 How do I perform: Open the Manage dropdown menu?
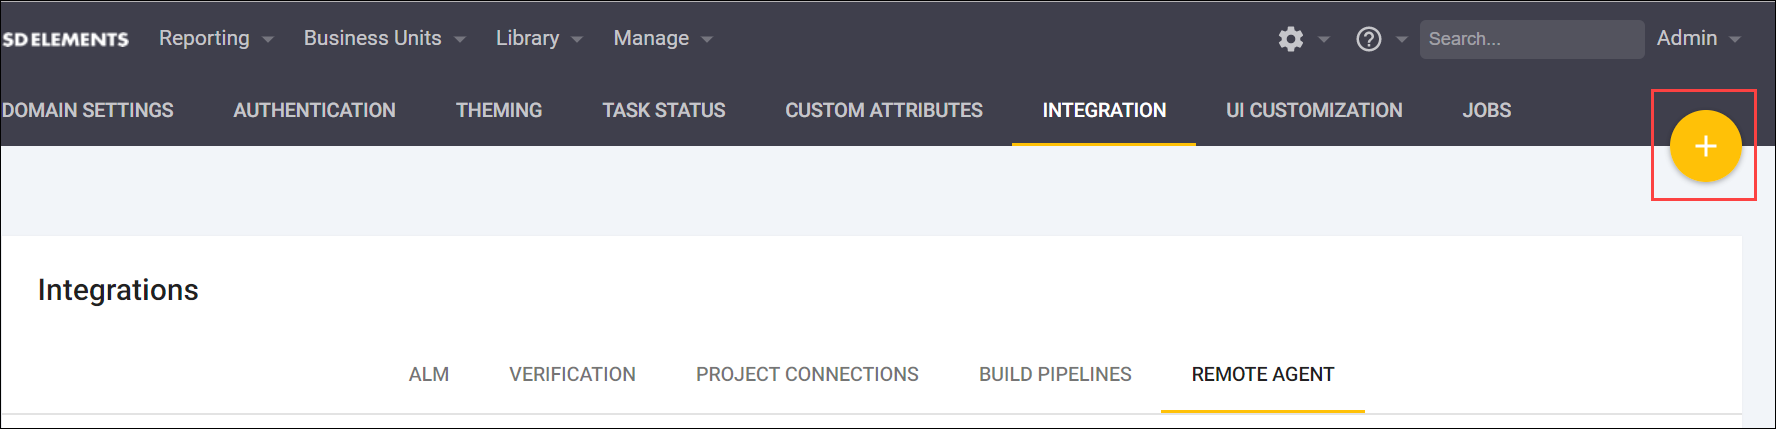click(662, 38)
